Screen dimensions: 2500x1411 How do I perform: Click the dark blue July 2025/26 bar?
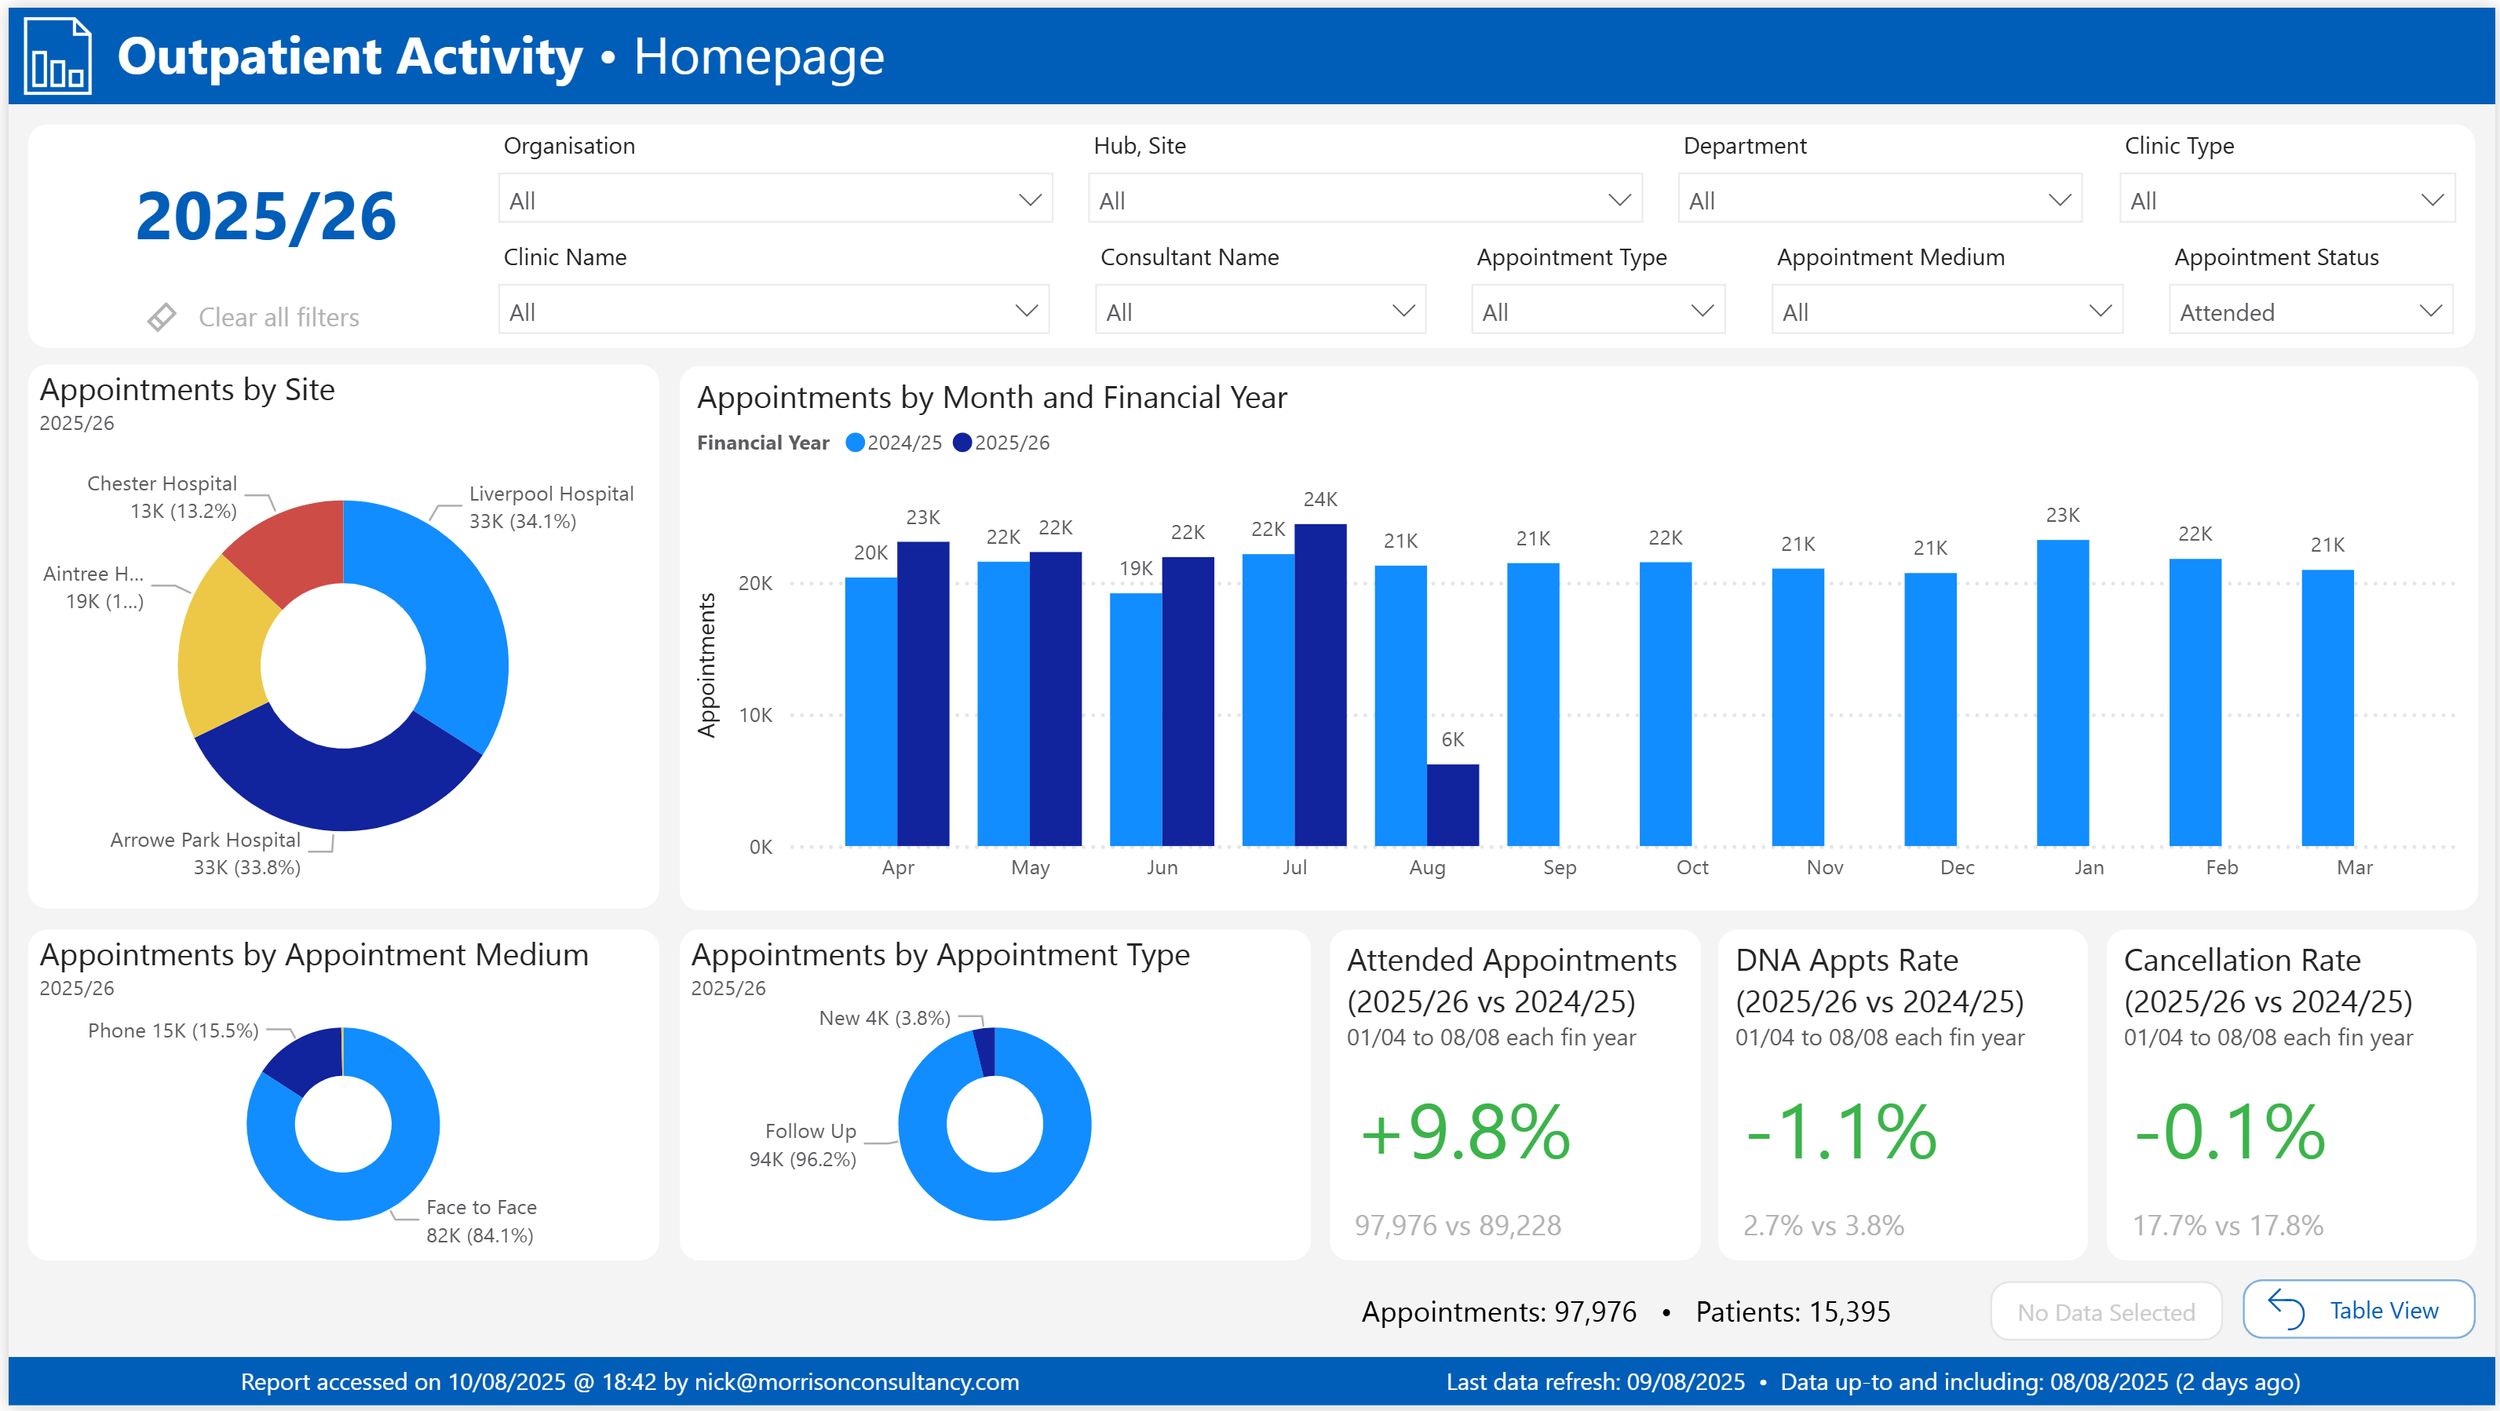pos(1320,685)
